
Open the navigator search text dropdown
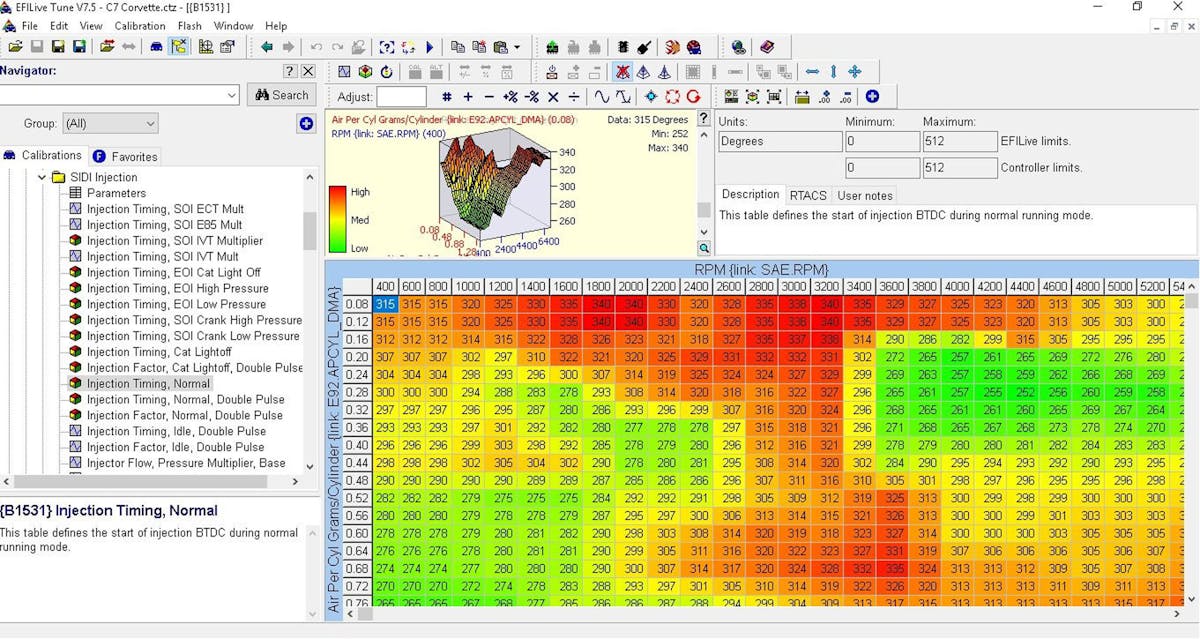pyautogui.click(x=231, y=95)
